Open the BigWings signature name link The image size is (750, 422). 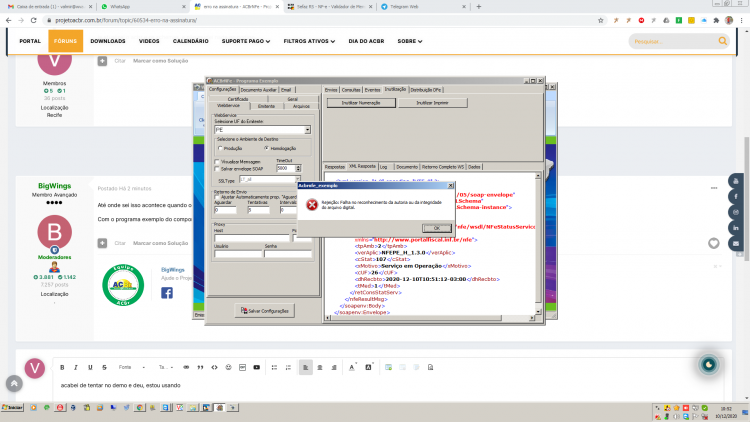point(173,270)
